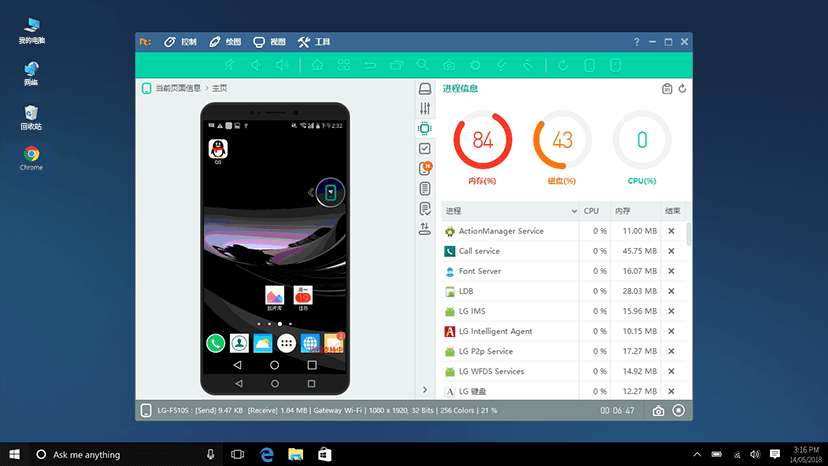828x466 pixels.
Task: Click 当前页面信息 breadcrumb link
Action: [178, 88]
